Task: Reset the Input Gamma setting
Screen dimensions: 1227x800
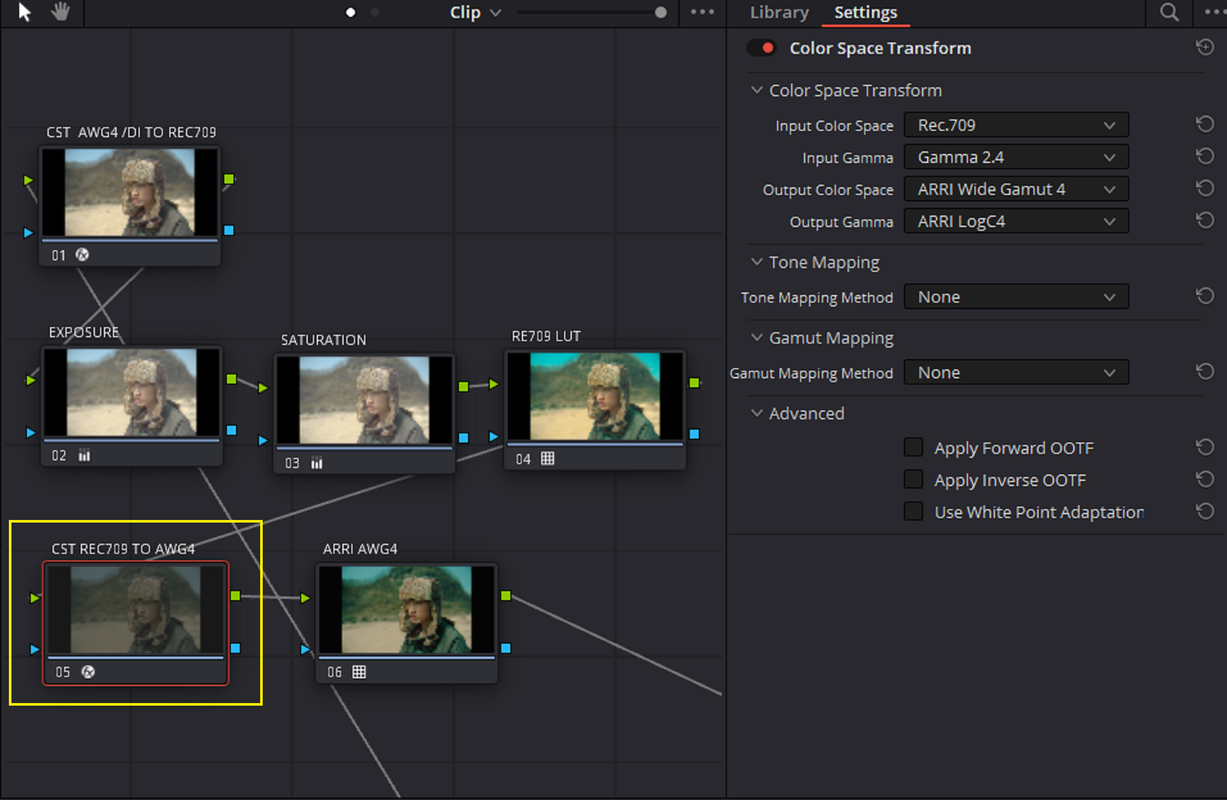Action: coord(1205,157)
